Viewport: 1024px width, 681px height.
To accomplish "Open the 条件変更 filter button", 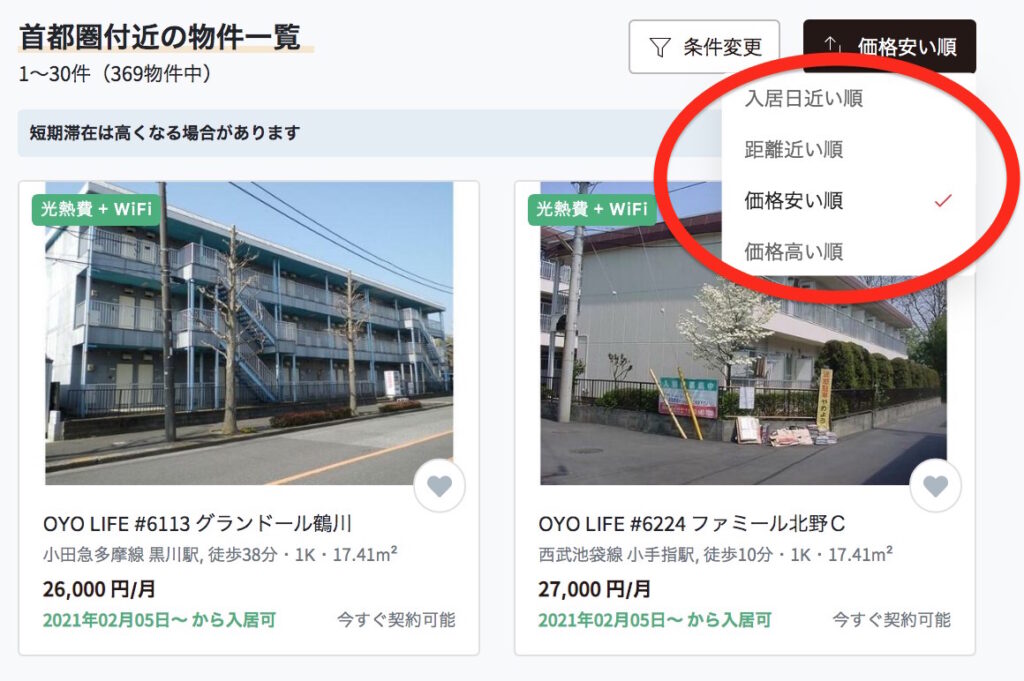I will tap(704, 47).
